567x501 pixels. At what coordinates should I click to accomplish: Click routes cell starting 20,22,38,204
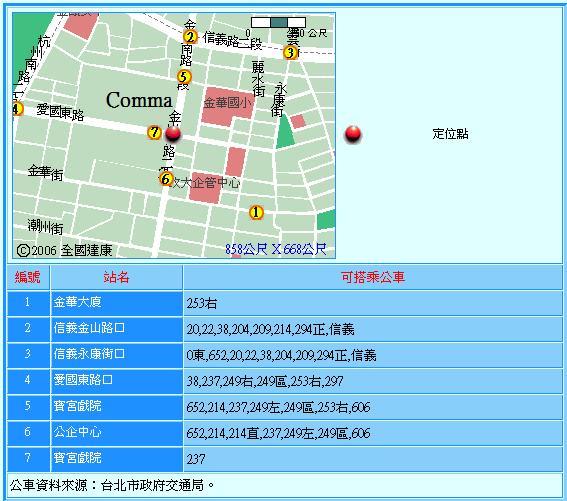click(373, 329)
